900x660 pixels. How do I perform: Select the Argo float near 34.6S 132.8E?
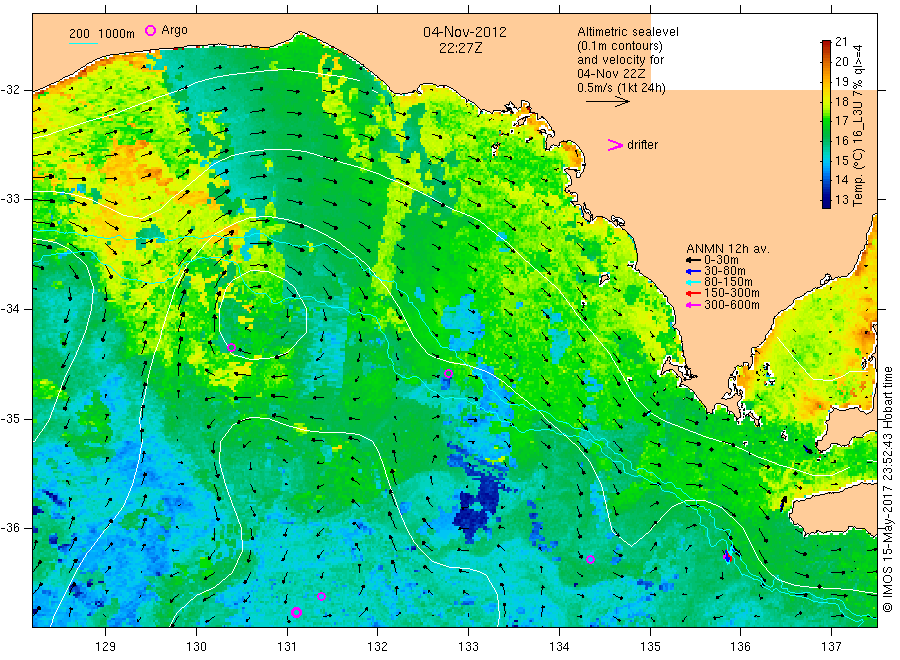[x=448, y=374]
